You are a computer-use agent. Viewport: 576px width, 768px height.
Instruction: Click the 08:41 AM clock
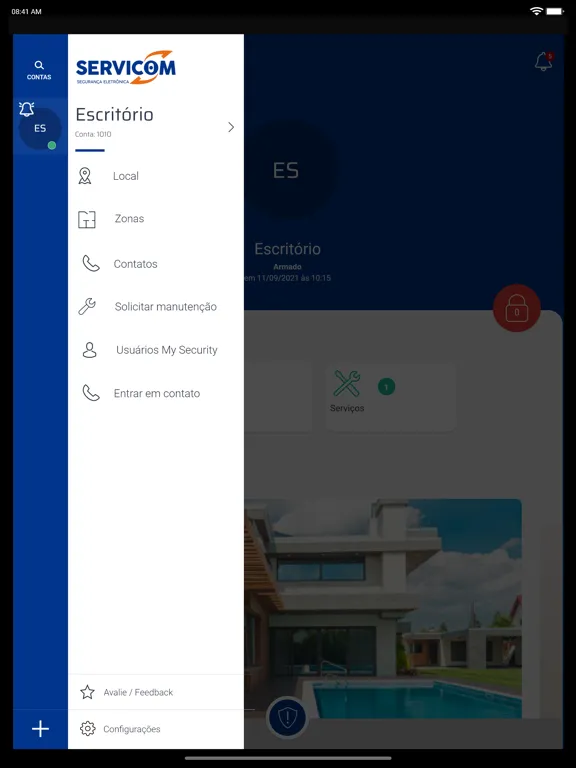point(26,11)
